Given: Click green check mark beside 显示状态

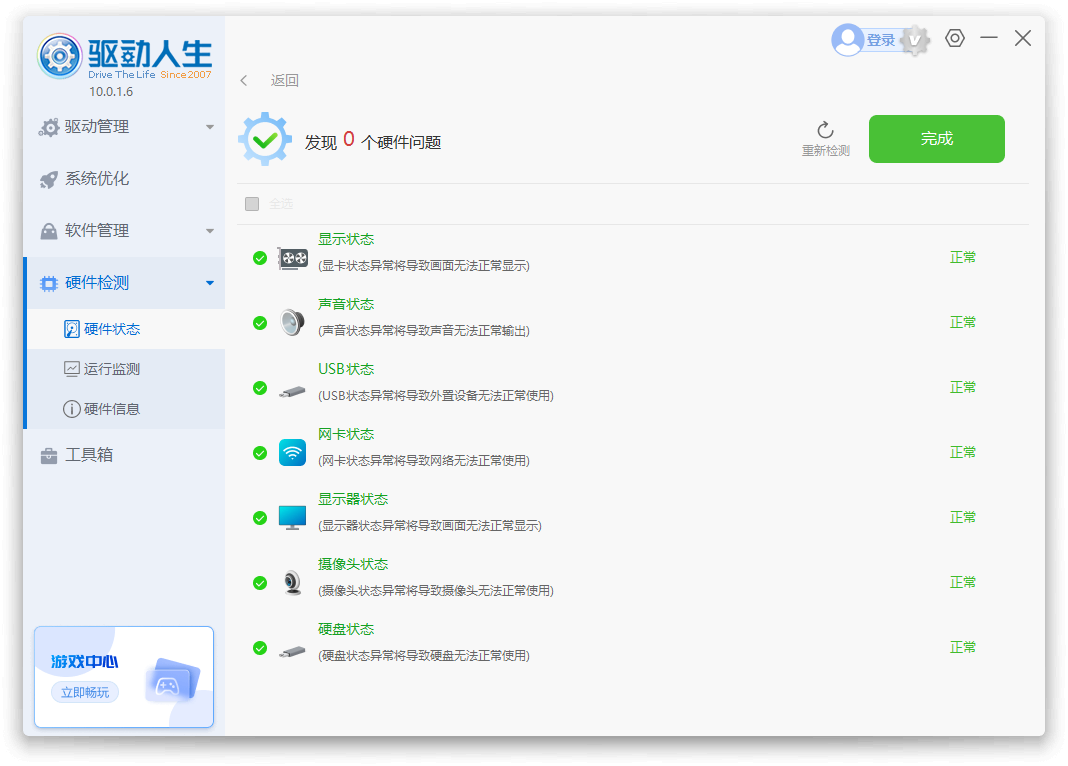Looking at the screenshot, I should pyautogui.click(x=260, y=258).
